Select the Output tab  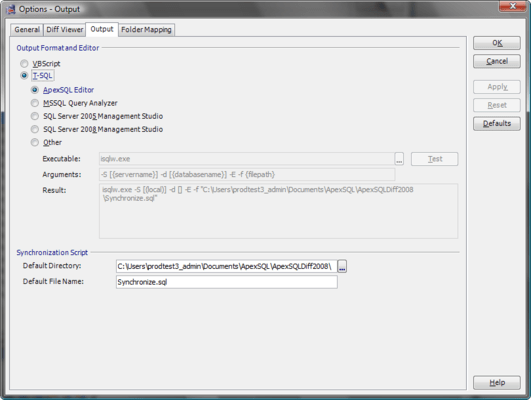(x=102, y=29)
